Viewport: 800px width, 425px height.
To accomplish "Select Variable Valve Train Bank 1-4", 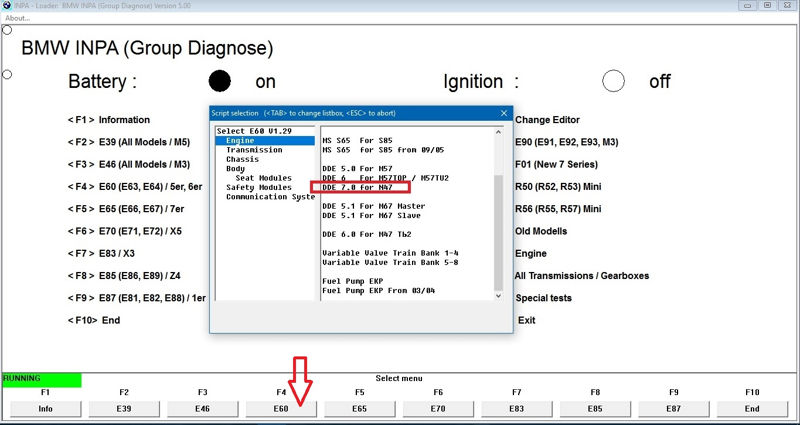I will pyautogui.click(x=388, y=252).
